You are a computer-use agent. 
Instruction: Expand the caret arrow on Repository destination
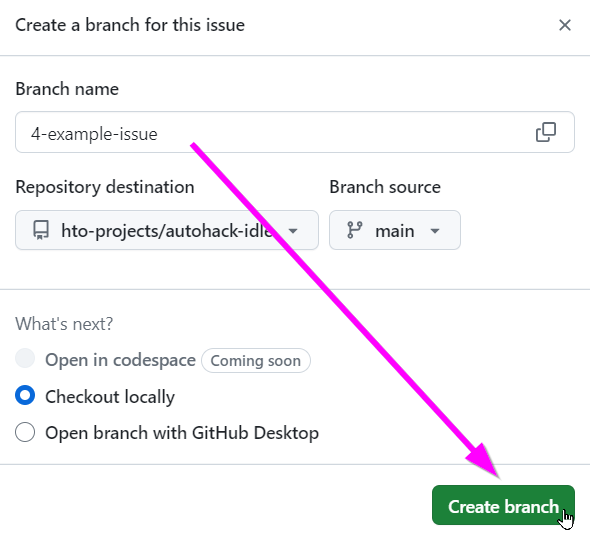coord(293,231)
